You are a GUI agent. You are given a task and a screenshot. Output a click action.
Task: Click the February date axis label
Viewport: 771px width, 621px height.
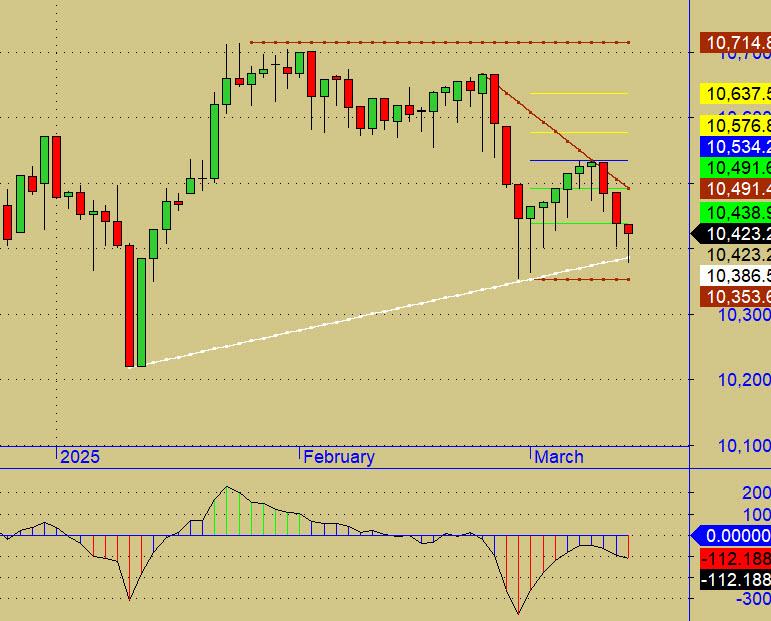(x=339, y=457)
